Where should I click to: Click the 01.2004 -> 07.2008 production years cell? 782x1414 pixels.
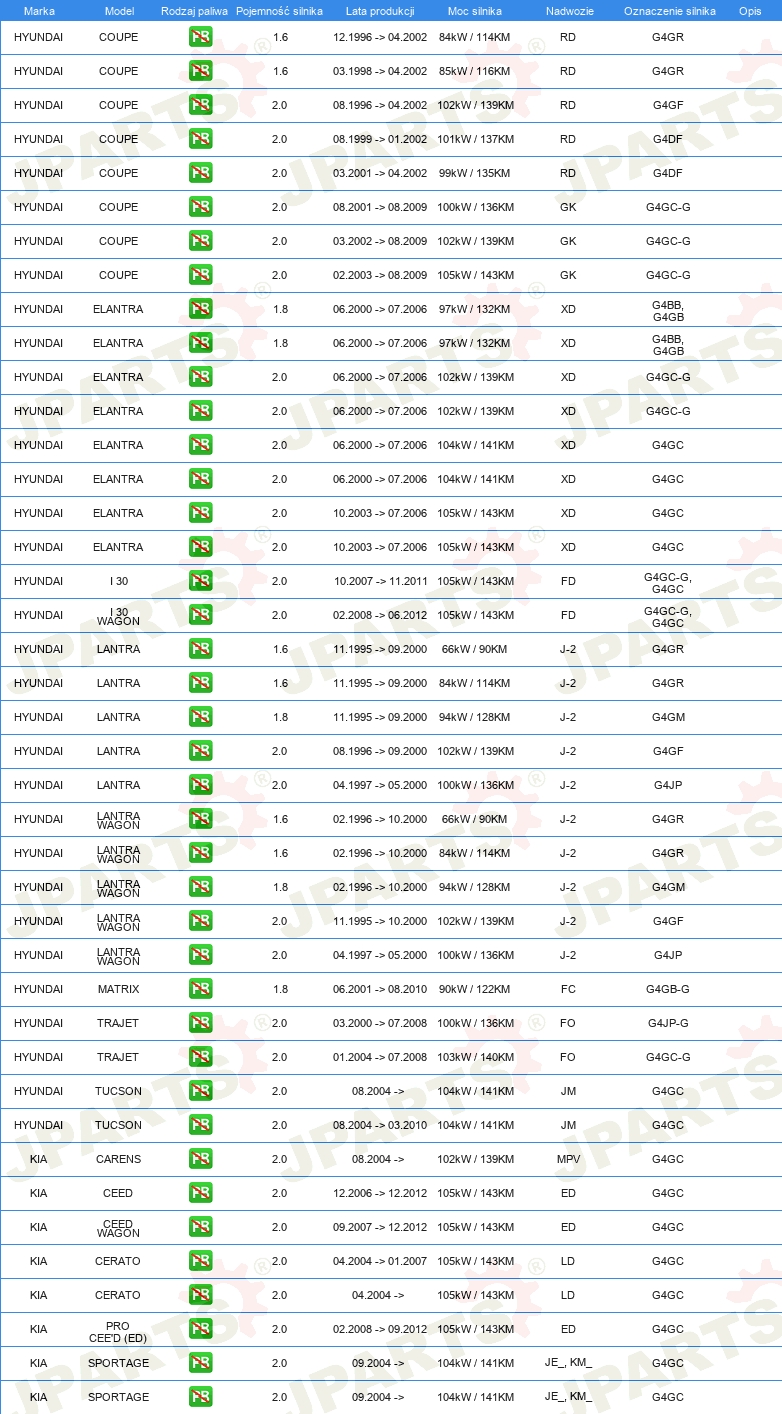380,1057
